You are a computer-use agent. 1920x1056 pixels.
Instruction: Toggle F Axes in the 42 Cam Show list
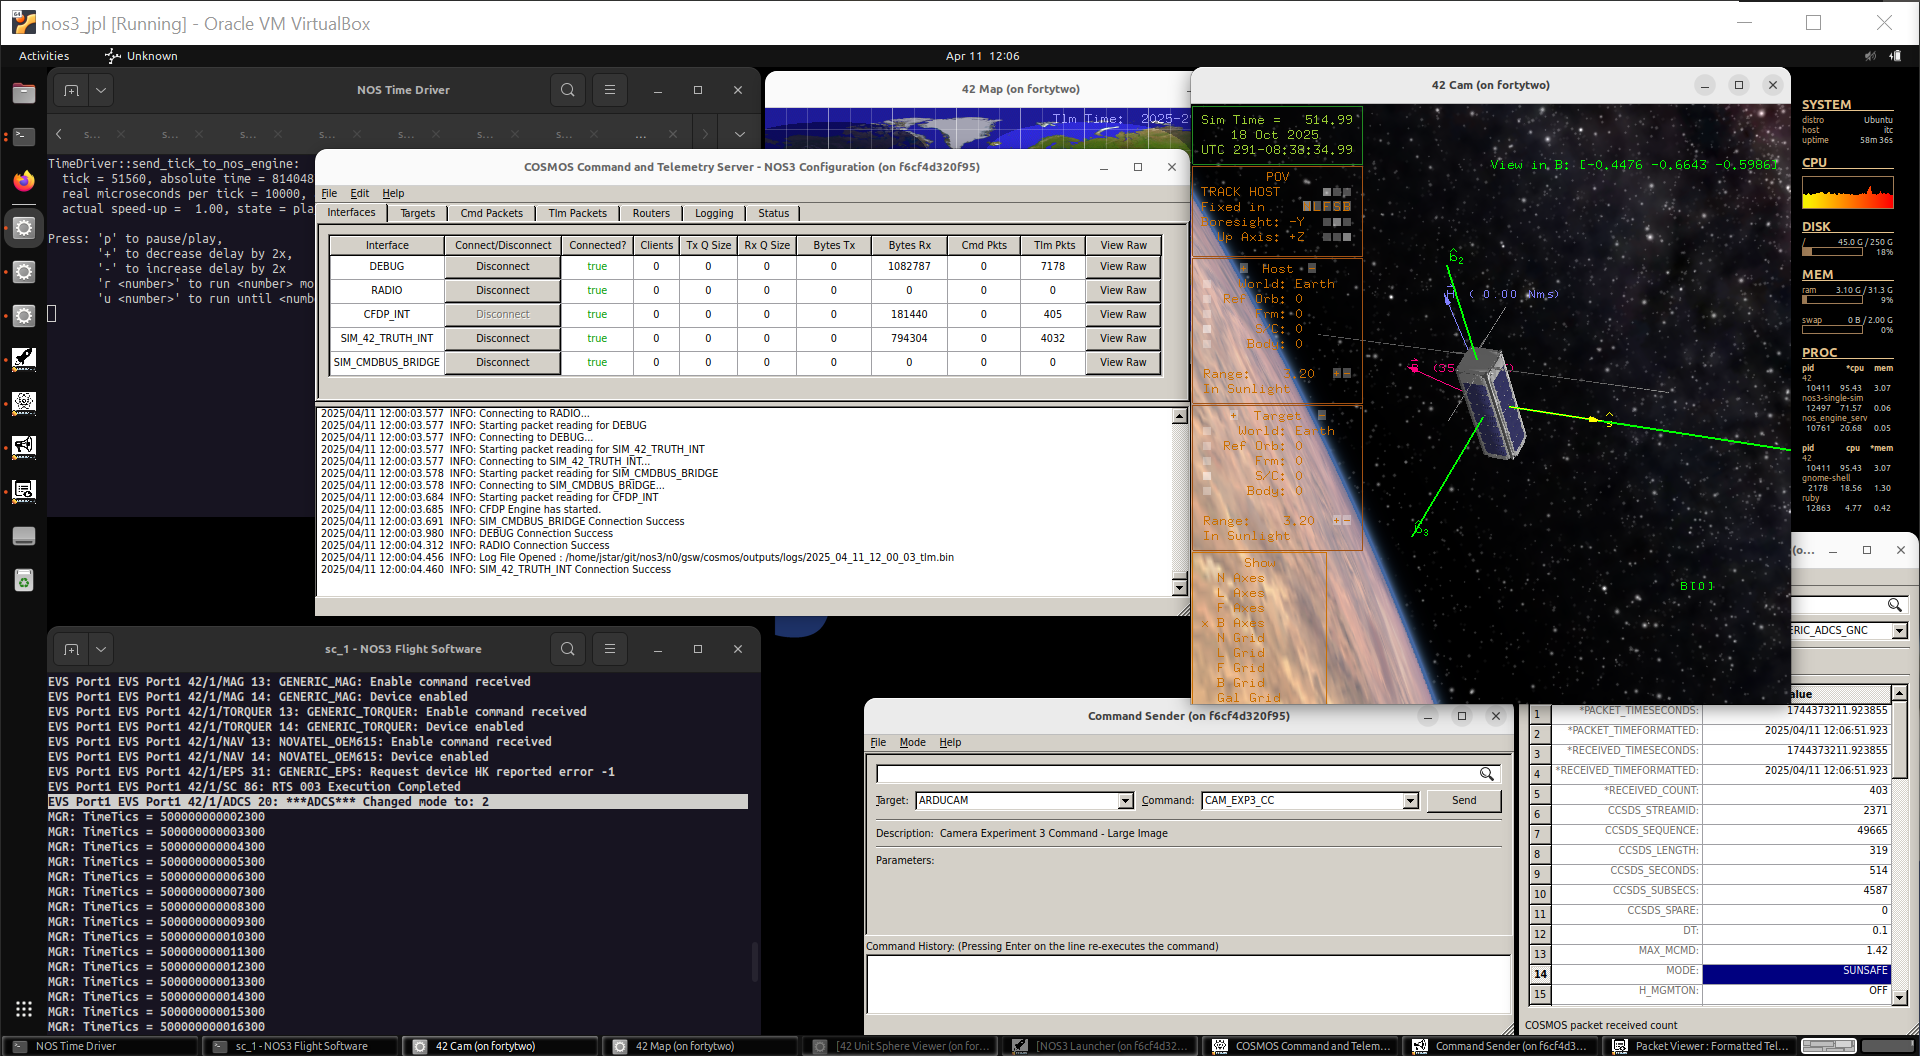point(1240,608)
